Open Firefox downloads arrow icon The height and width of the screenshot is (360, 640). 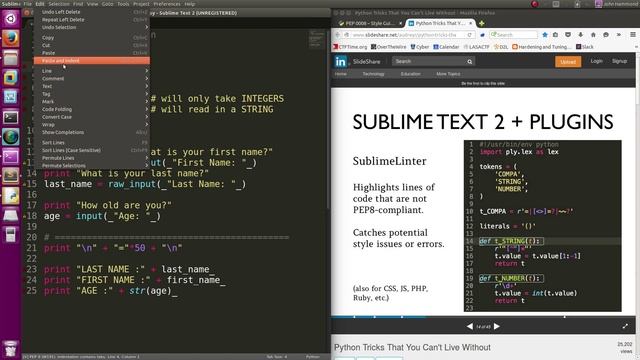point(580,35)
